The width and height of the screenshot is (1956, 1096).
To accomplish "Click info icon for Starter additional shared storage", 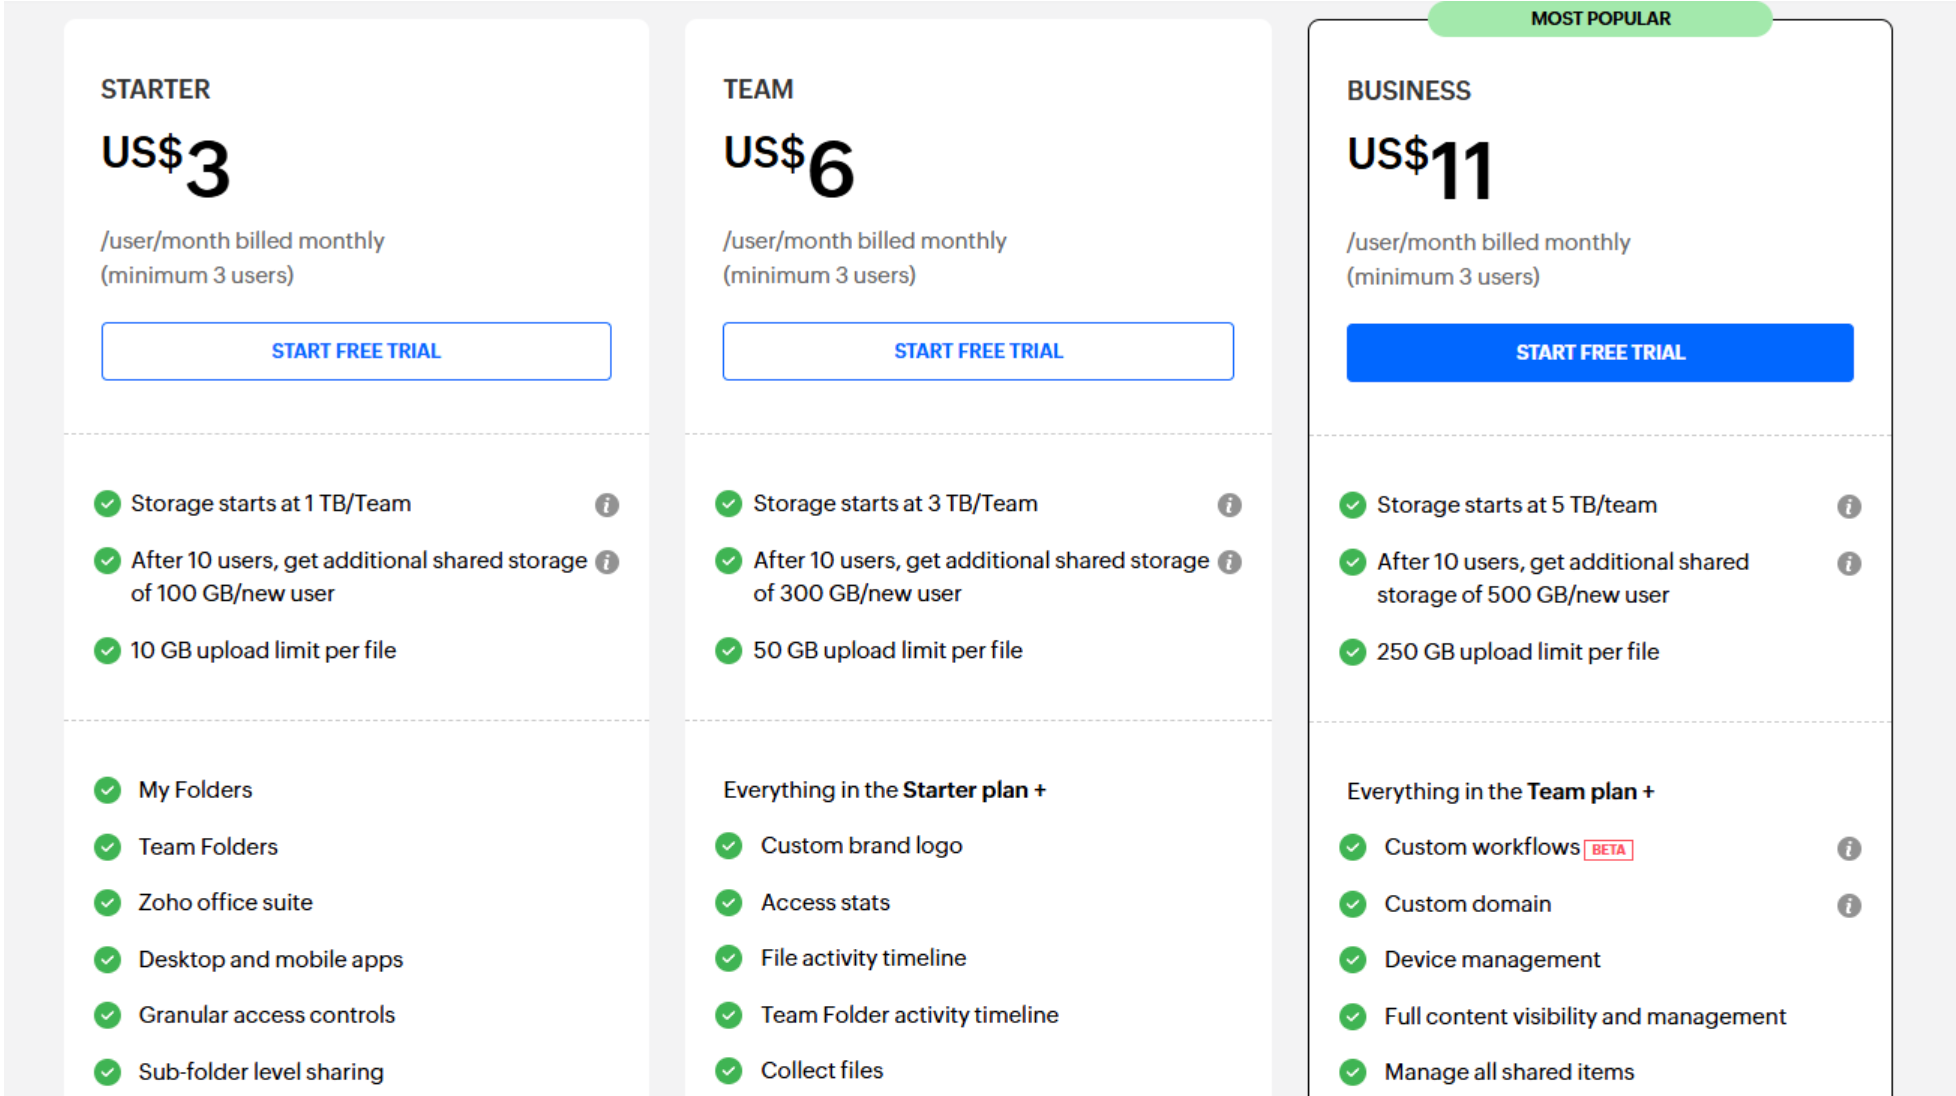I will [607, 562].
